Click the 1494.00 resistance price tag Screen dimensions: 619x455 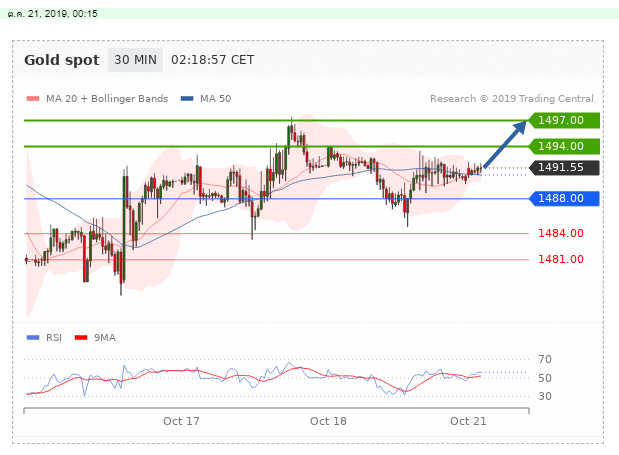pos(564,146)
